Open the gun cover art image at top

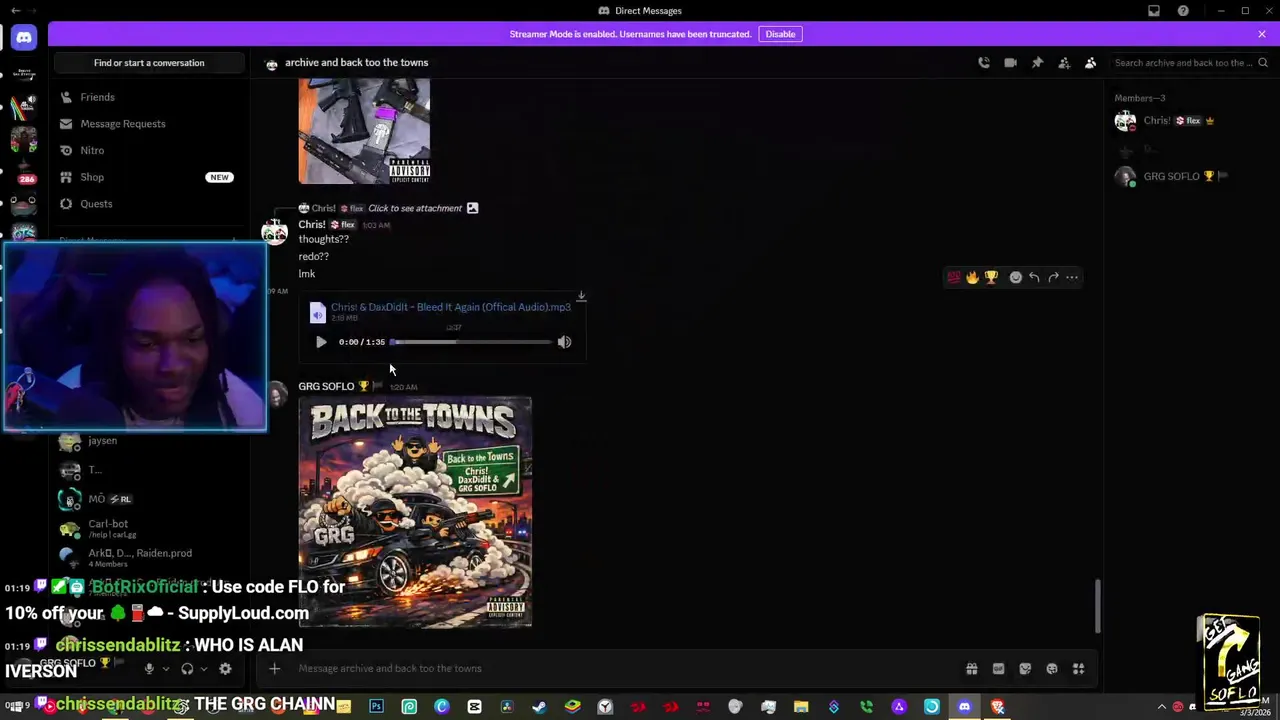click(364, 132)
